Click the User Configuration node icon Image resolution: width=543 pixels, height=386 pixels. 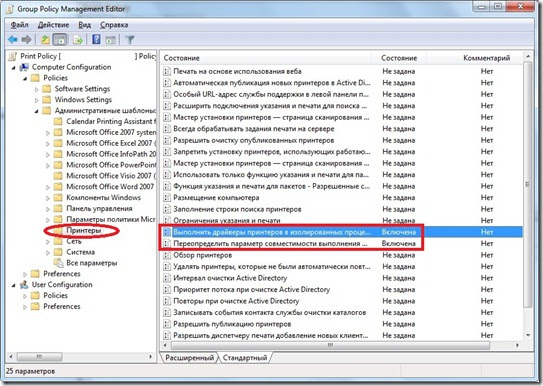pyautogui.click(x=24, y=285)
